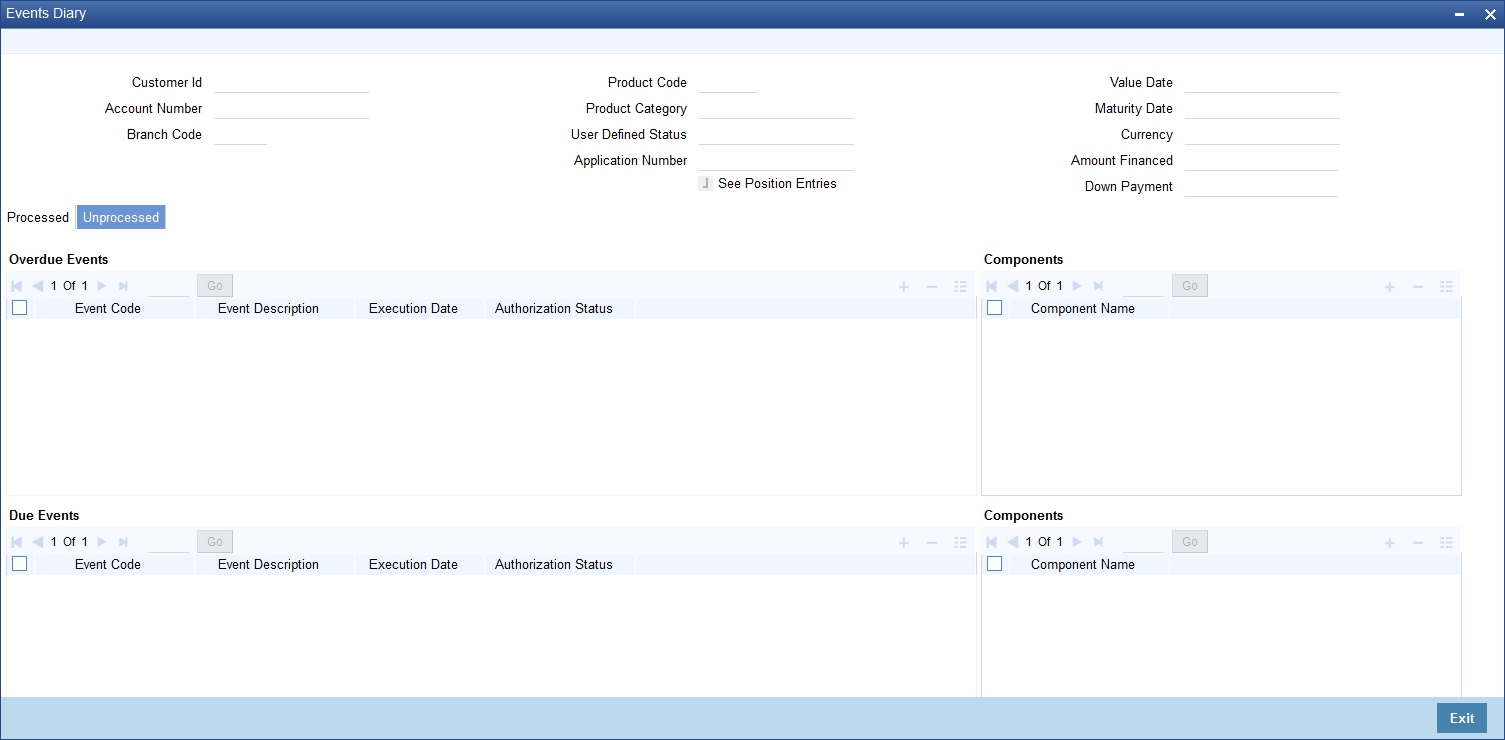Open single record view for Overdue Events
1505x740 pixels.
(x=960, y=287)
